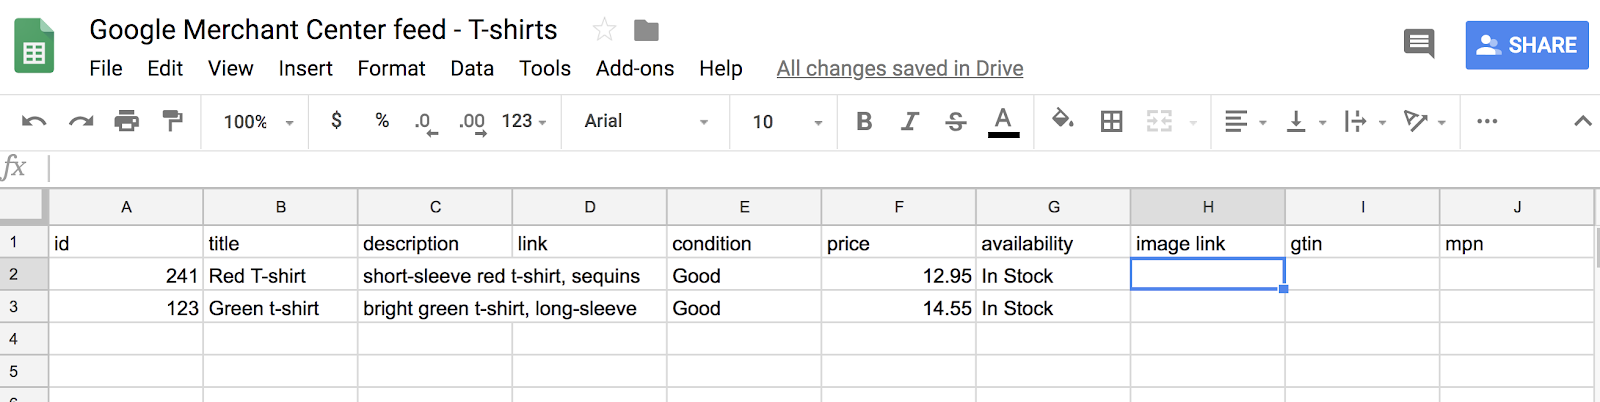
Task: Move document with the folder icon
Action: coord(647,30)
